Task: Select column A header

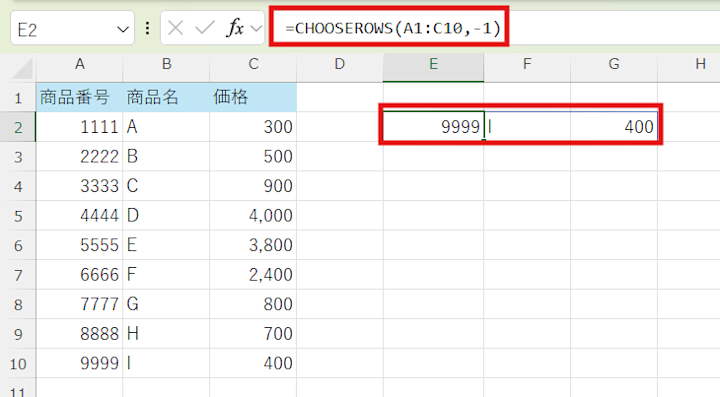Action: point(79,64)
